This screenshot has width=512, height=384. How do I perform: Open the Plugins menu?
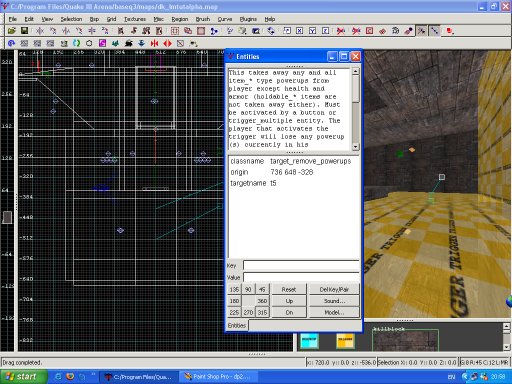[x=248, y=19]
